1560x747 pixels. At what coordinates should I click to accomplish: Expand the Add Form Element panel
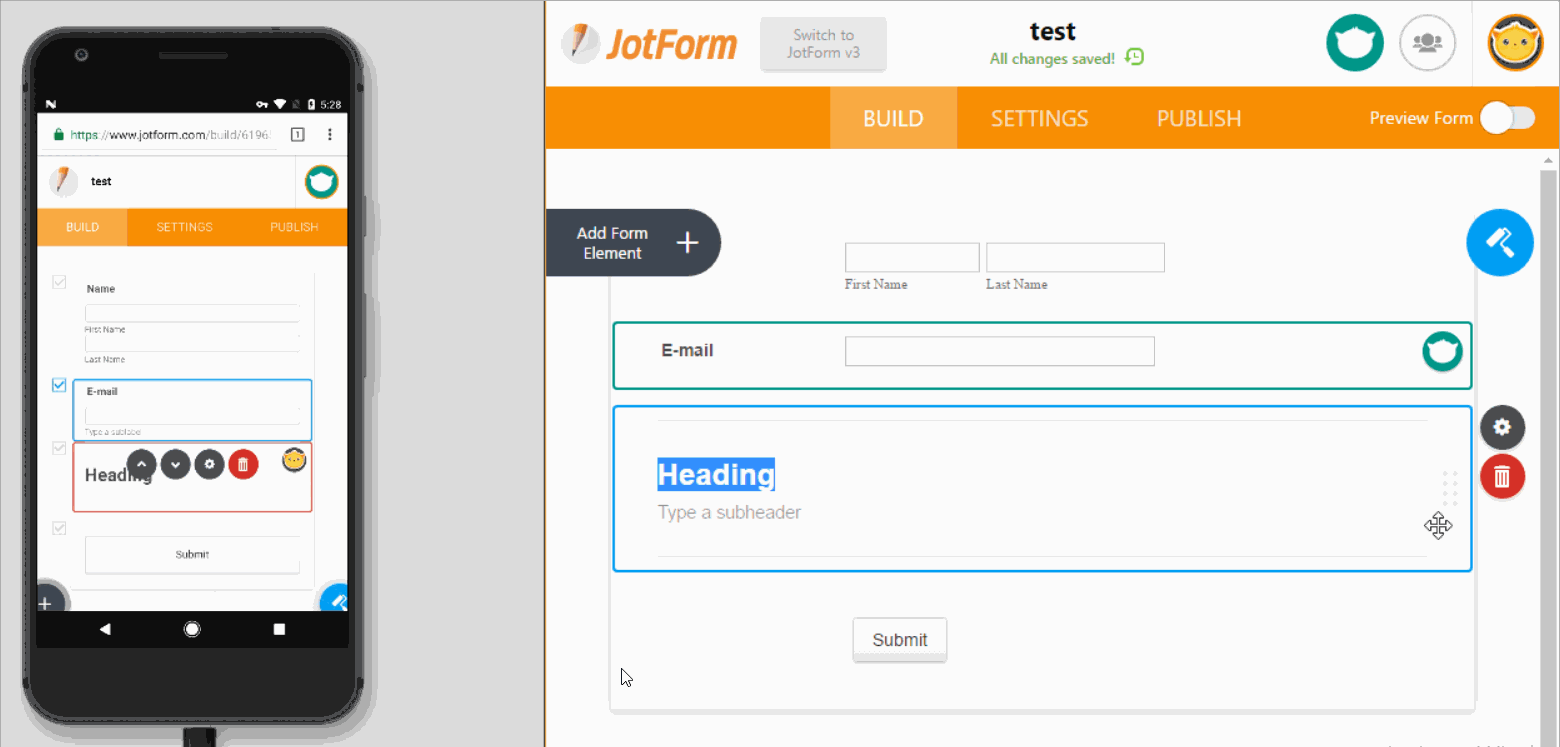pyautogui.click(x=633, y=243)
